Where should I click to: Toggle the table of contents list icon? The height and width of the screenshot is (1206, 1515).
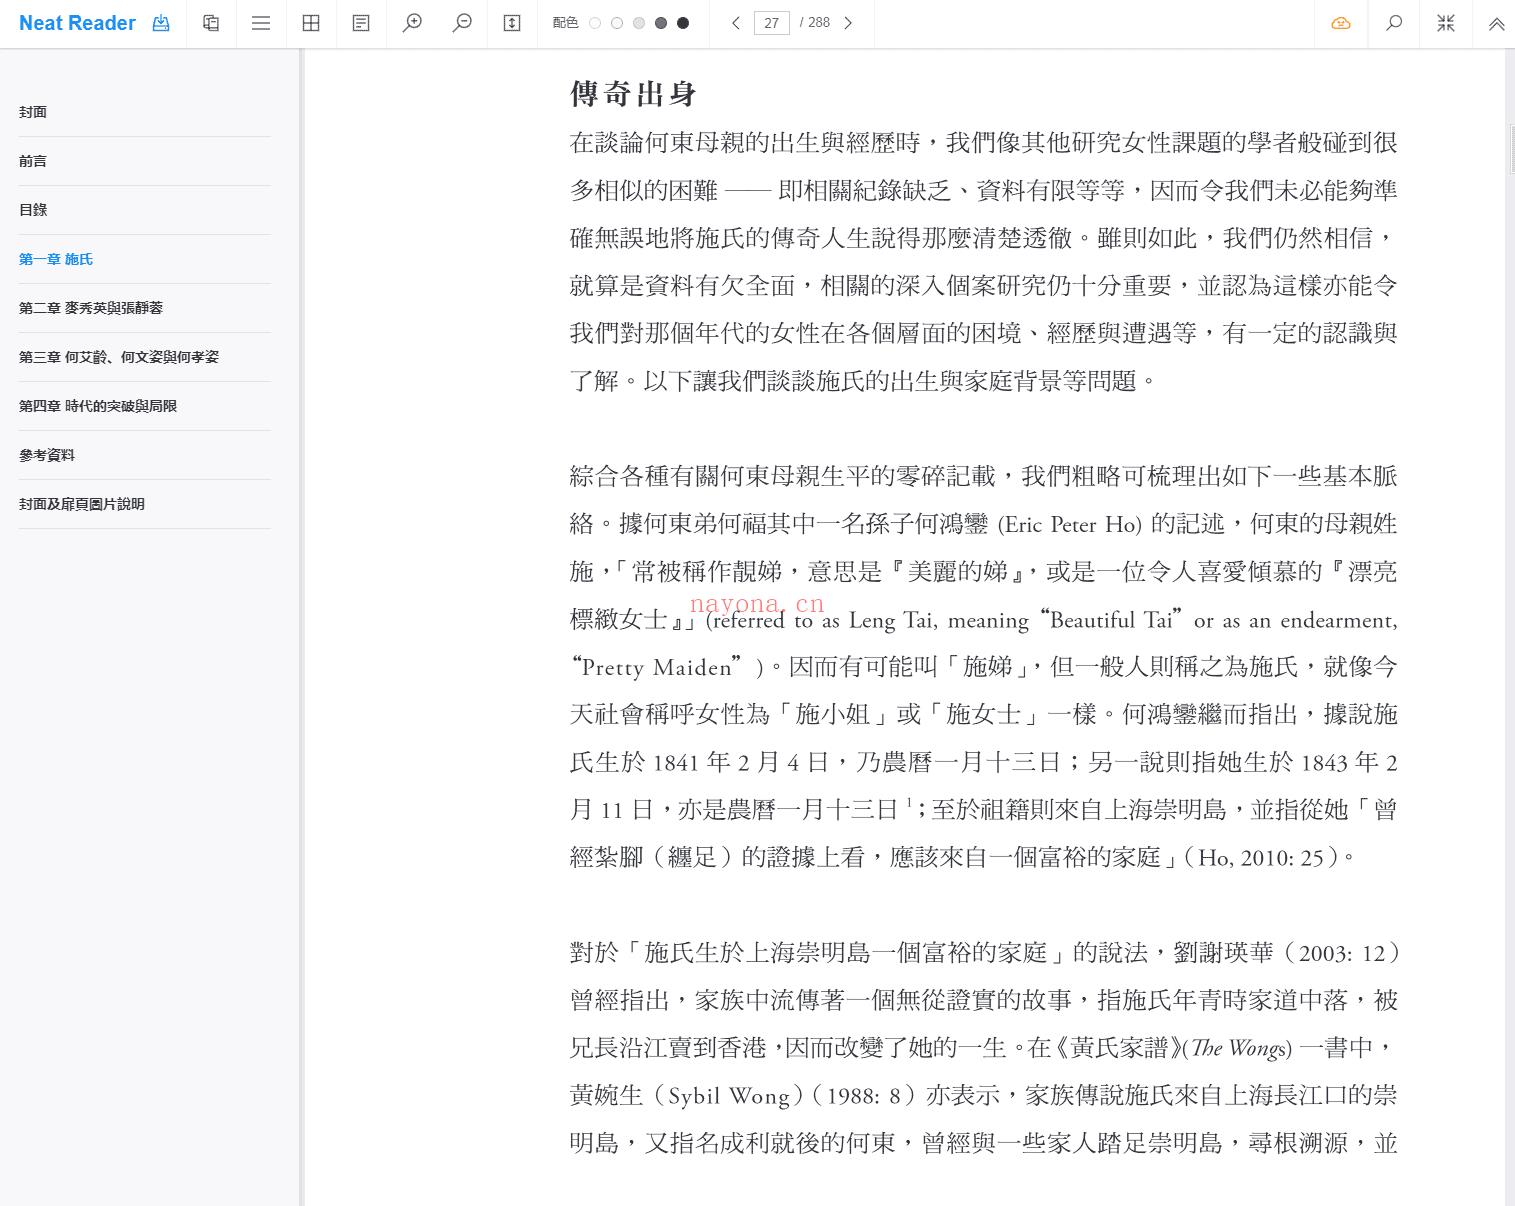click(x=261, y=23)
